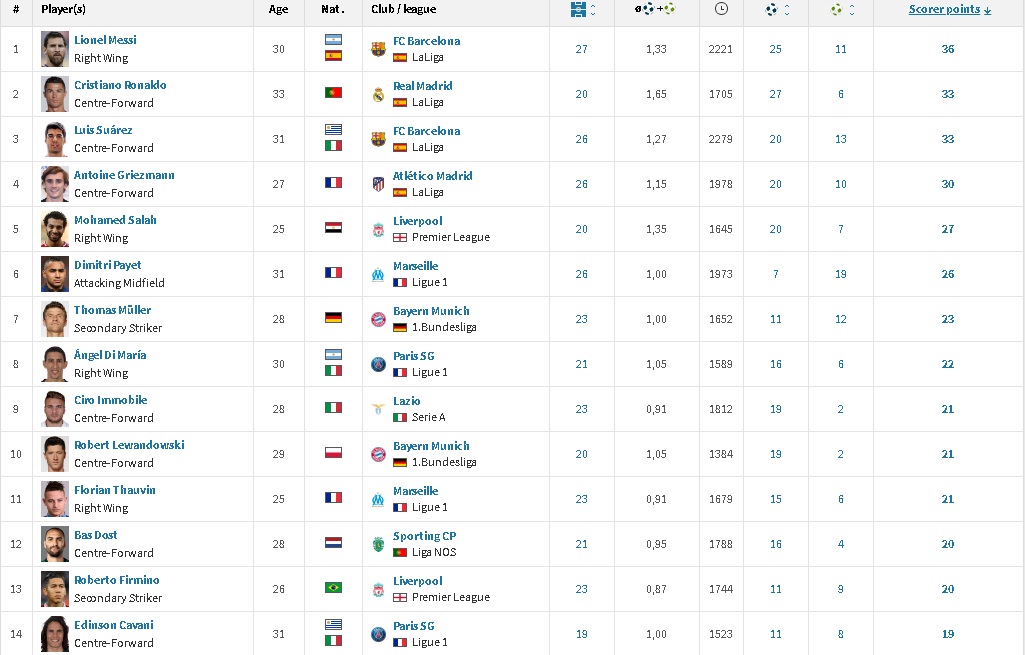Open Liverpool club link for Mohamed Salah
Viewport: 1025px width, 655px height.
(x=418, y=221)
